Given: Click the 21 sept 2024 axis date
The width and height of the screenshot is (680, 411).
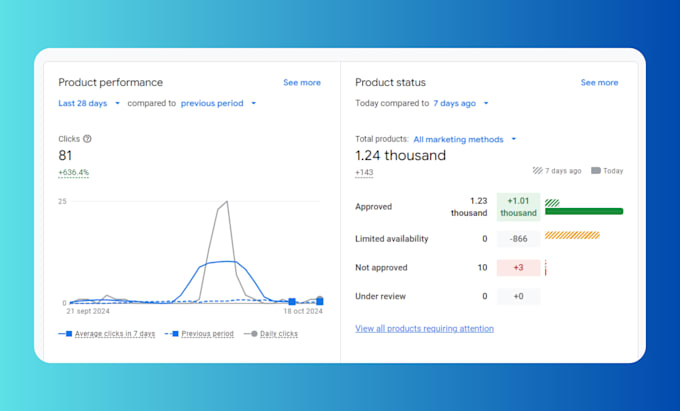Looking at the screenshot, I should 88,311.
